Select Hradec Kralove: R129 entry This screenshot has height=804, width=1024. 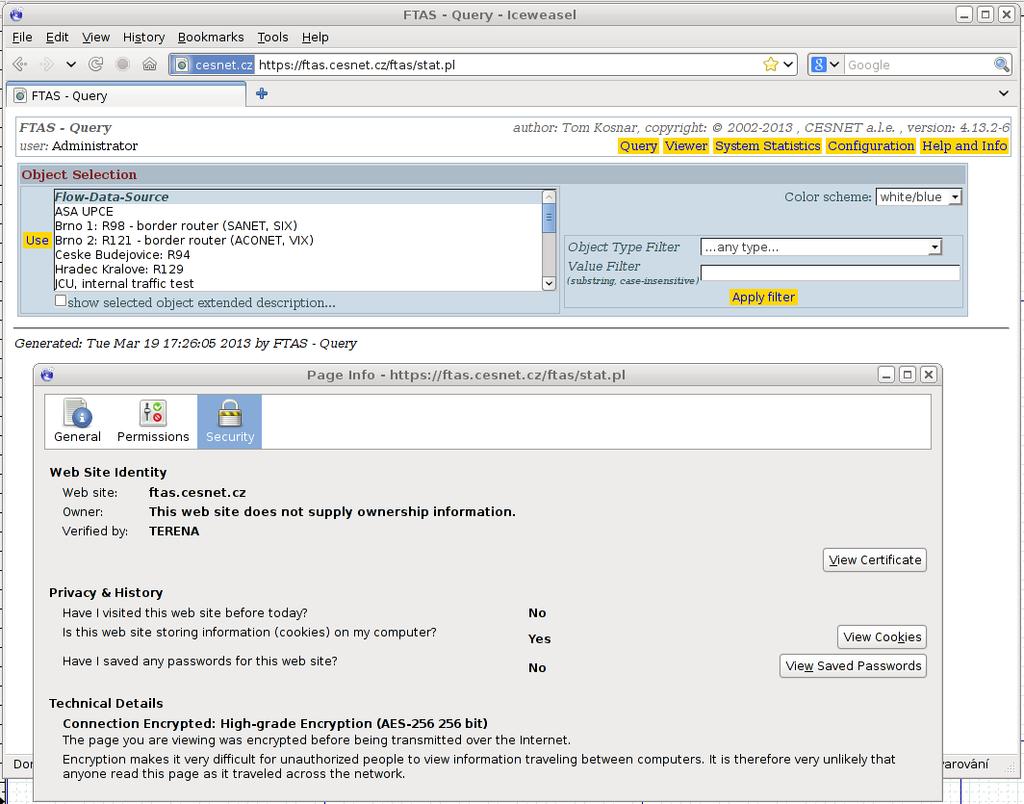298,269
